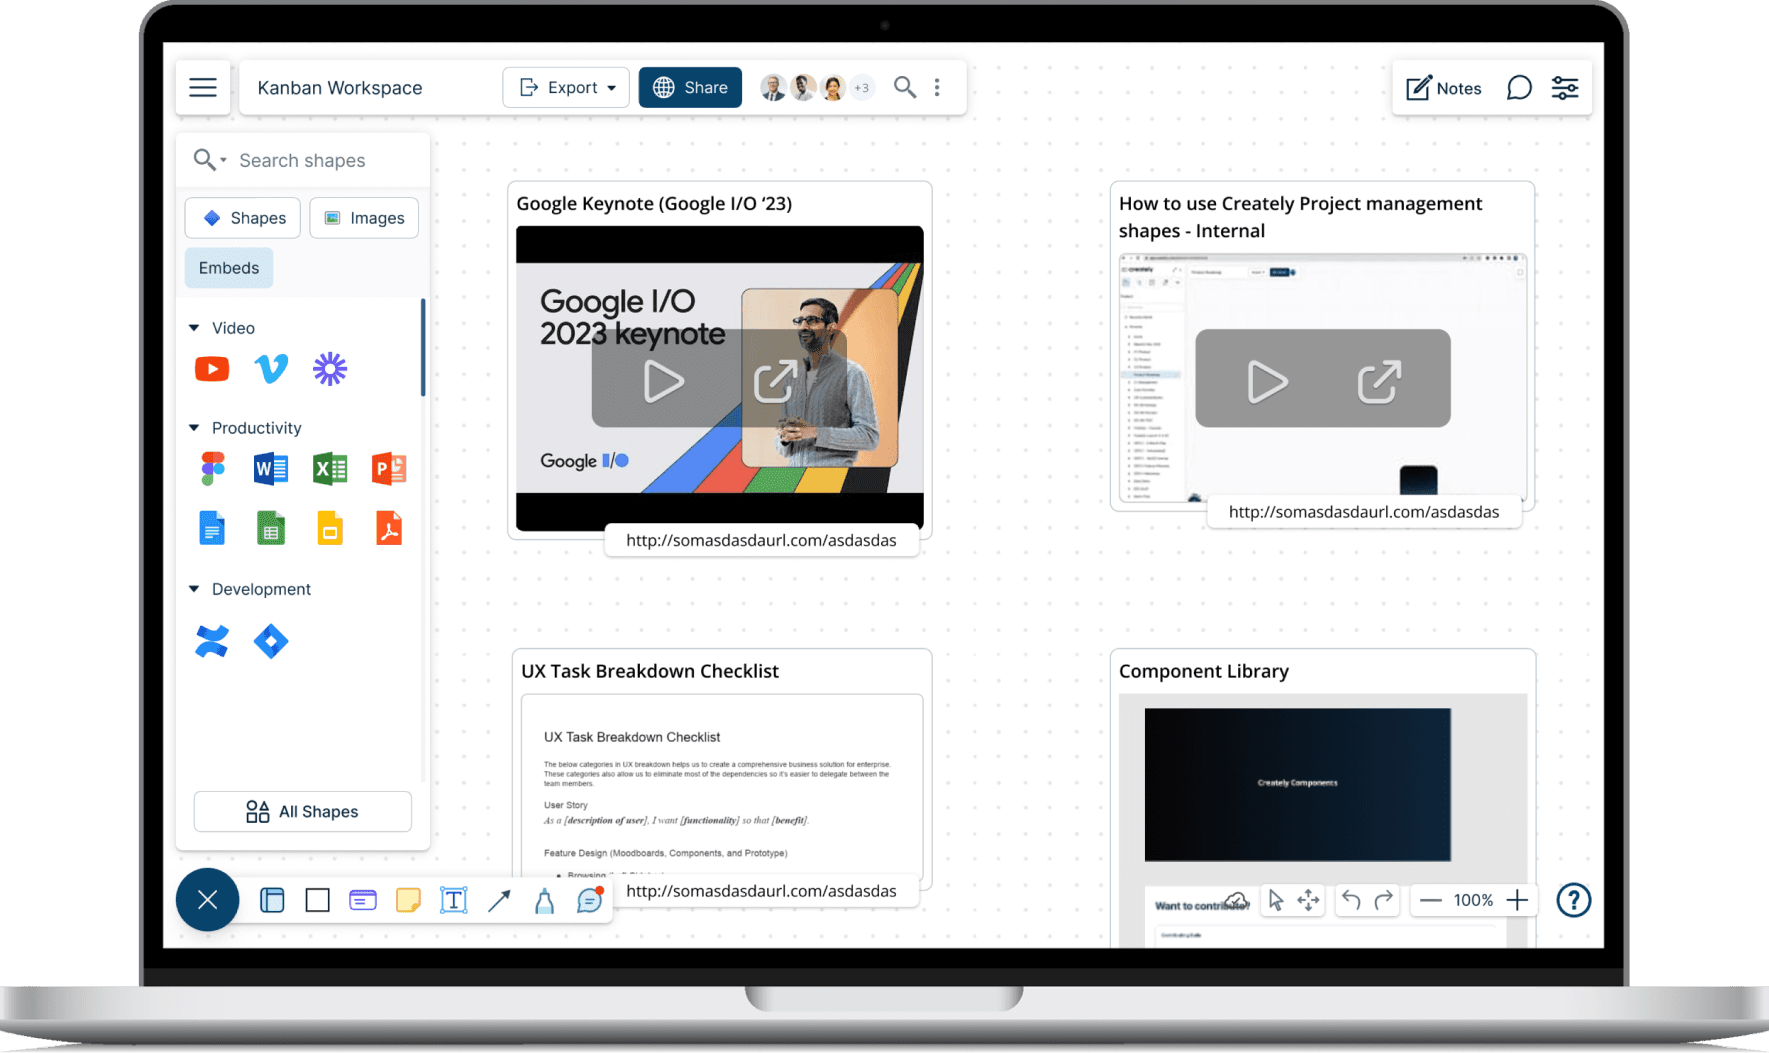Open the Export dropdown
Image resolution: width=1769 pixels, height=1053 pixels.
pyautogui.click(x=566, y=88)
